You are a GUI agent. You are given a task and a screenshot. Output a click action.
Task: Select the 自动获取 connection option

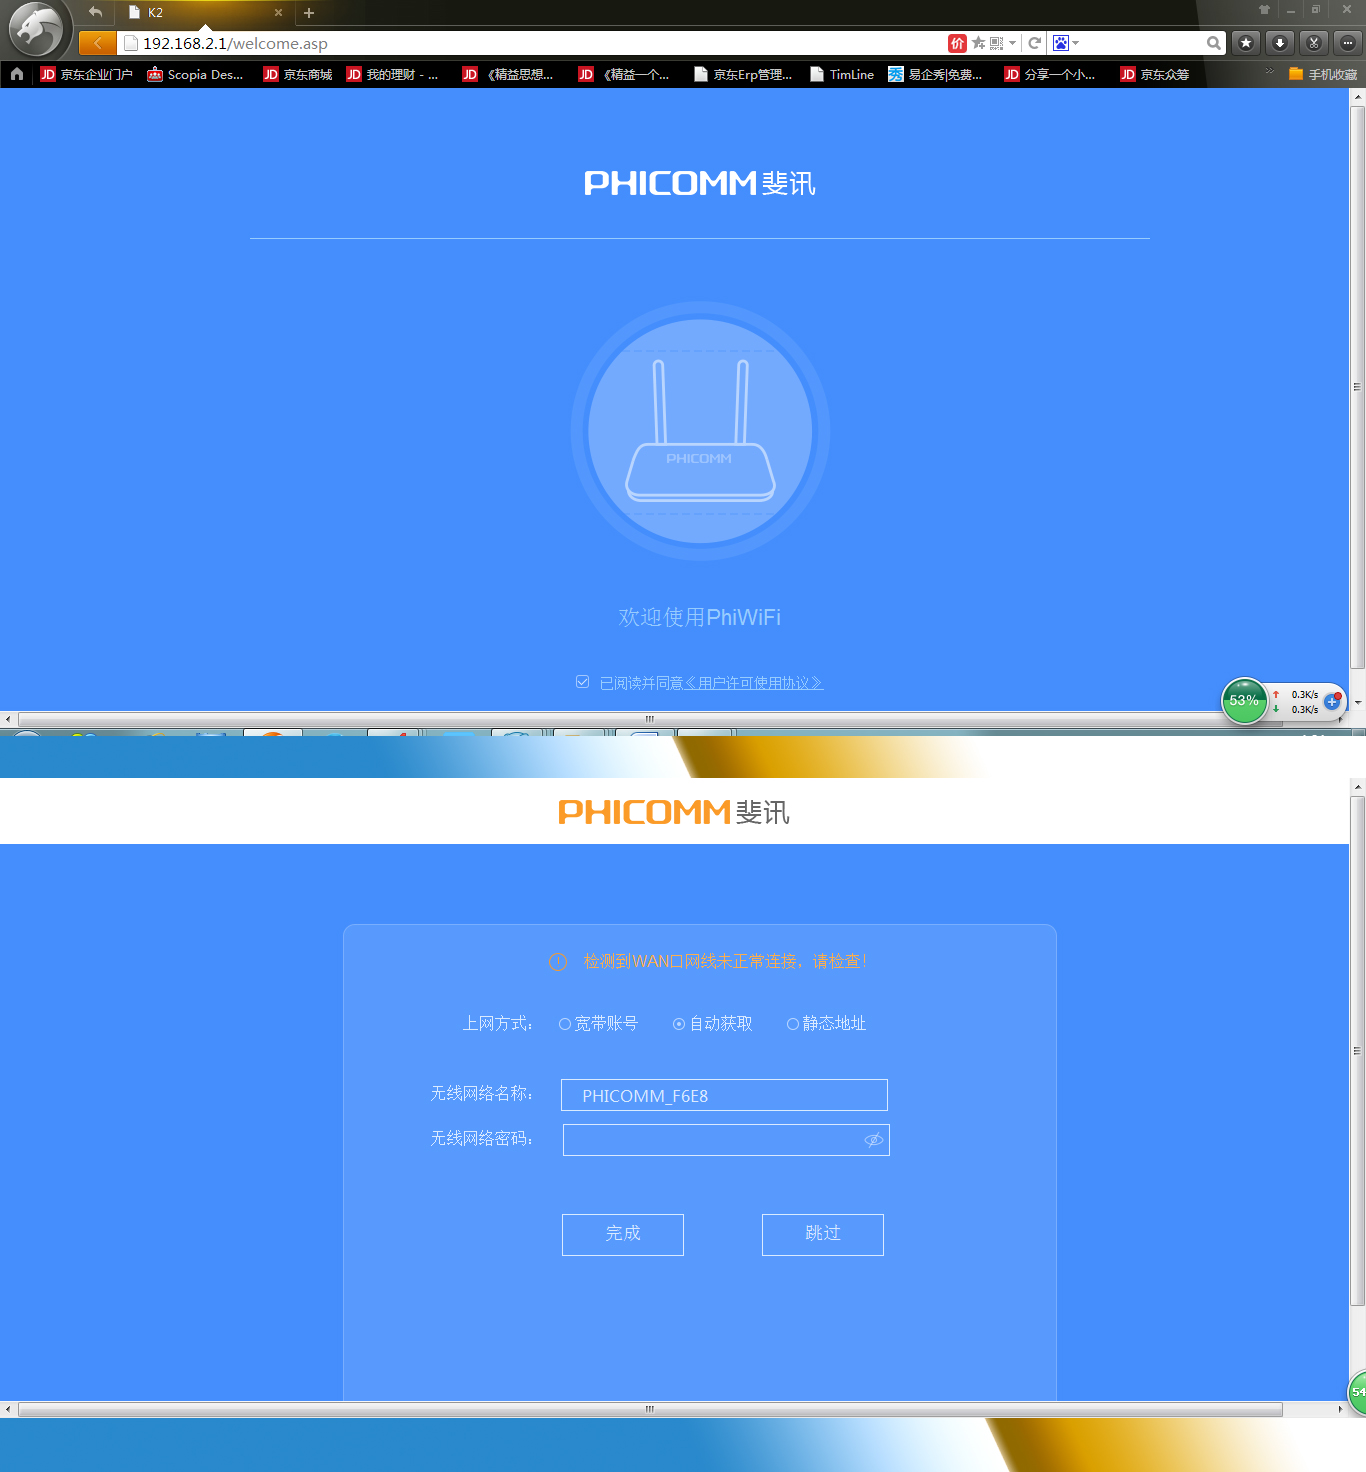point(712,1023)
